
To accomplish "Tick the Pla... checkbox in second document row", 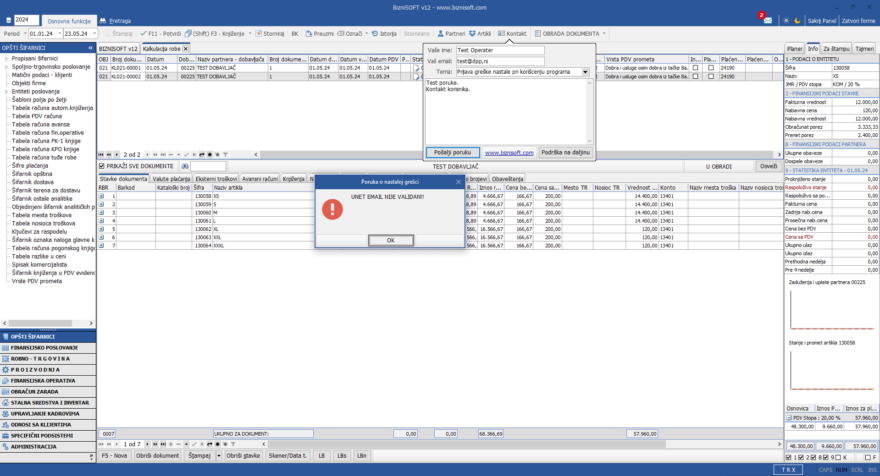I will (710, 75).
